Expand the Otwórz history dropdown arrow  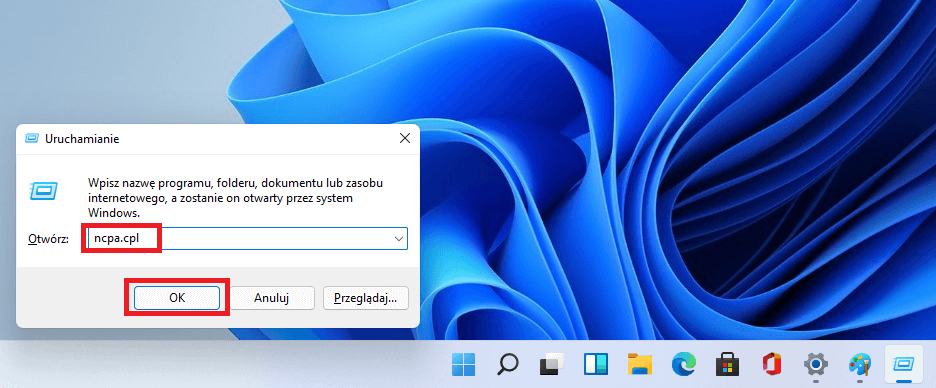click(x=399, y=239)
